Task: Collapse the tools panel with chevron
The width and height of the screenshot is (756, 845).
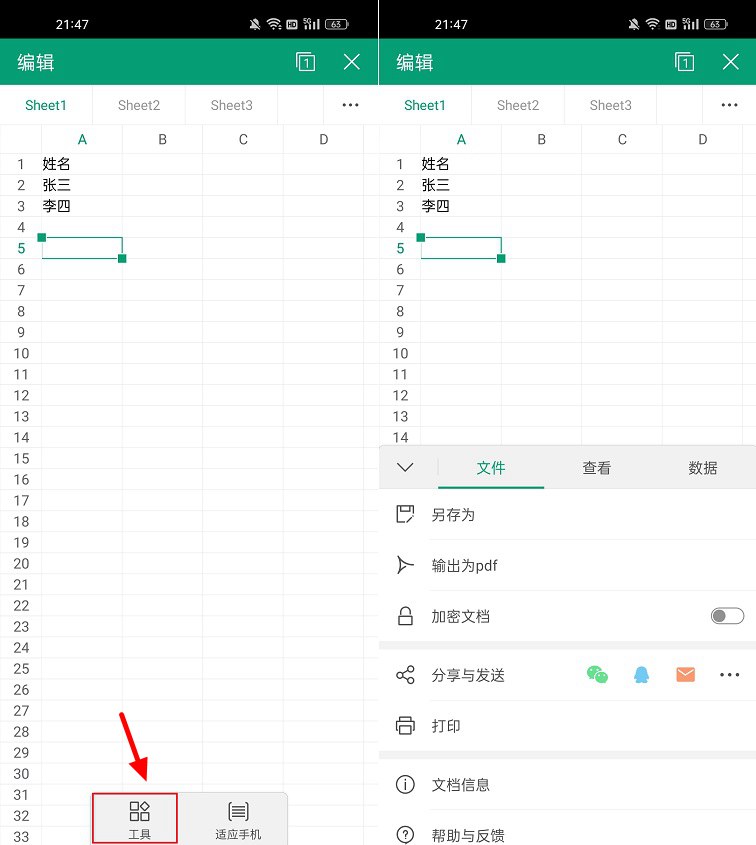Action: (405, 467)
